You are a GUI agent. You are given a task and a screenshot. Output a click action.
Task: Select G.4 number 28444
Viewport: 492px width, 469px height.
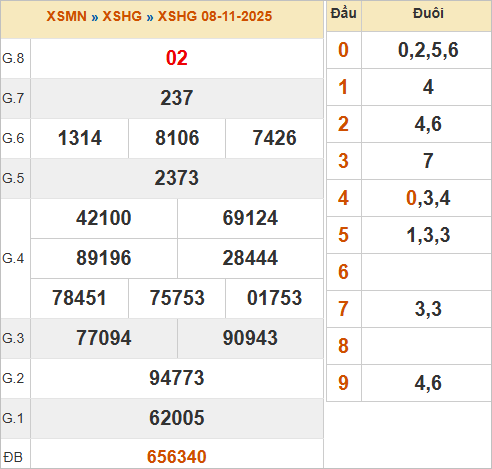click(x=250, y=258)
